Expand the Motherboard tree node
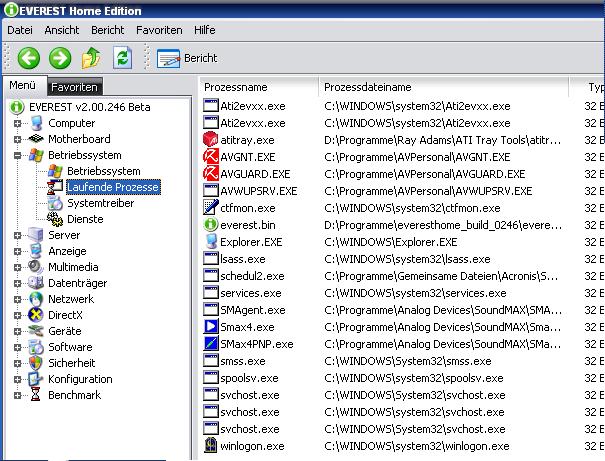 18,139
